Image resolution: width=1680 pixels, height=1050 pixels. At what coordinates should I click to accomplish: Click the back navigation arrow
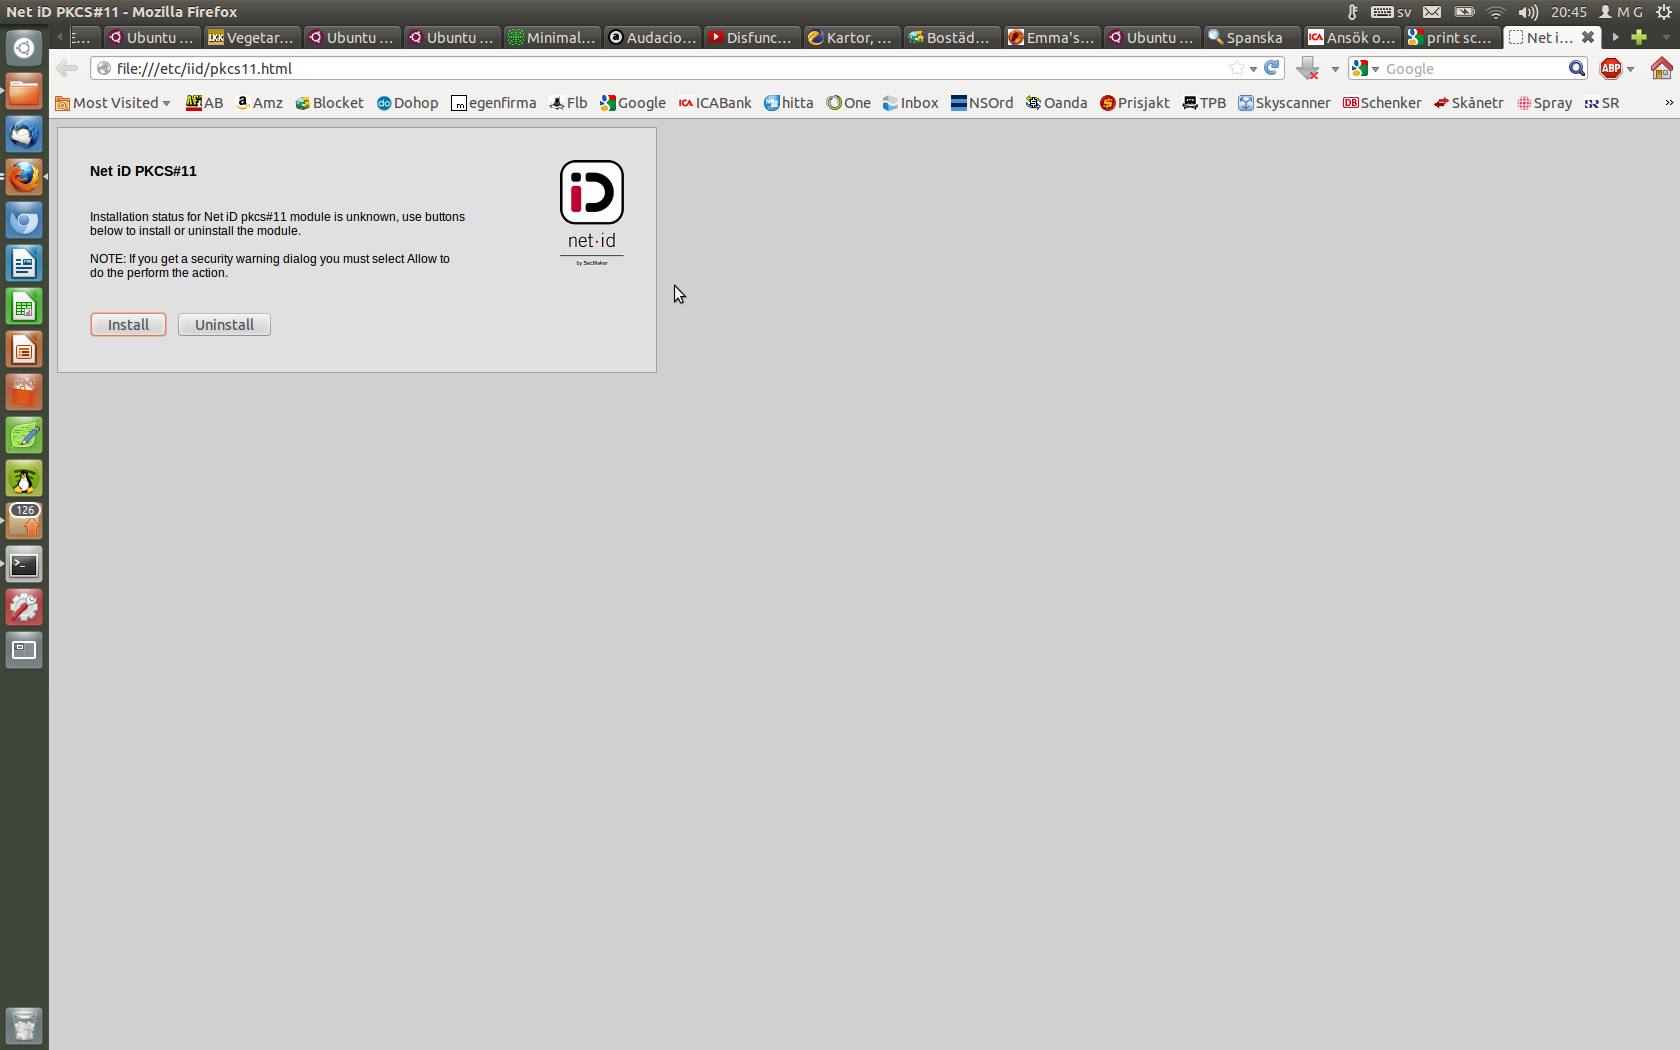67,68
